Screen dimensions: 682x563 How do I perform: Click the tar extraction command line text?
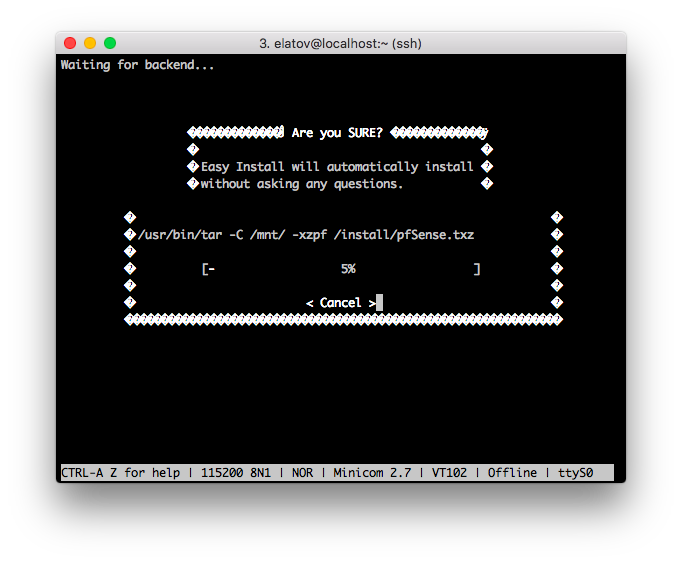coord(306,235)
